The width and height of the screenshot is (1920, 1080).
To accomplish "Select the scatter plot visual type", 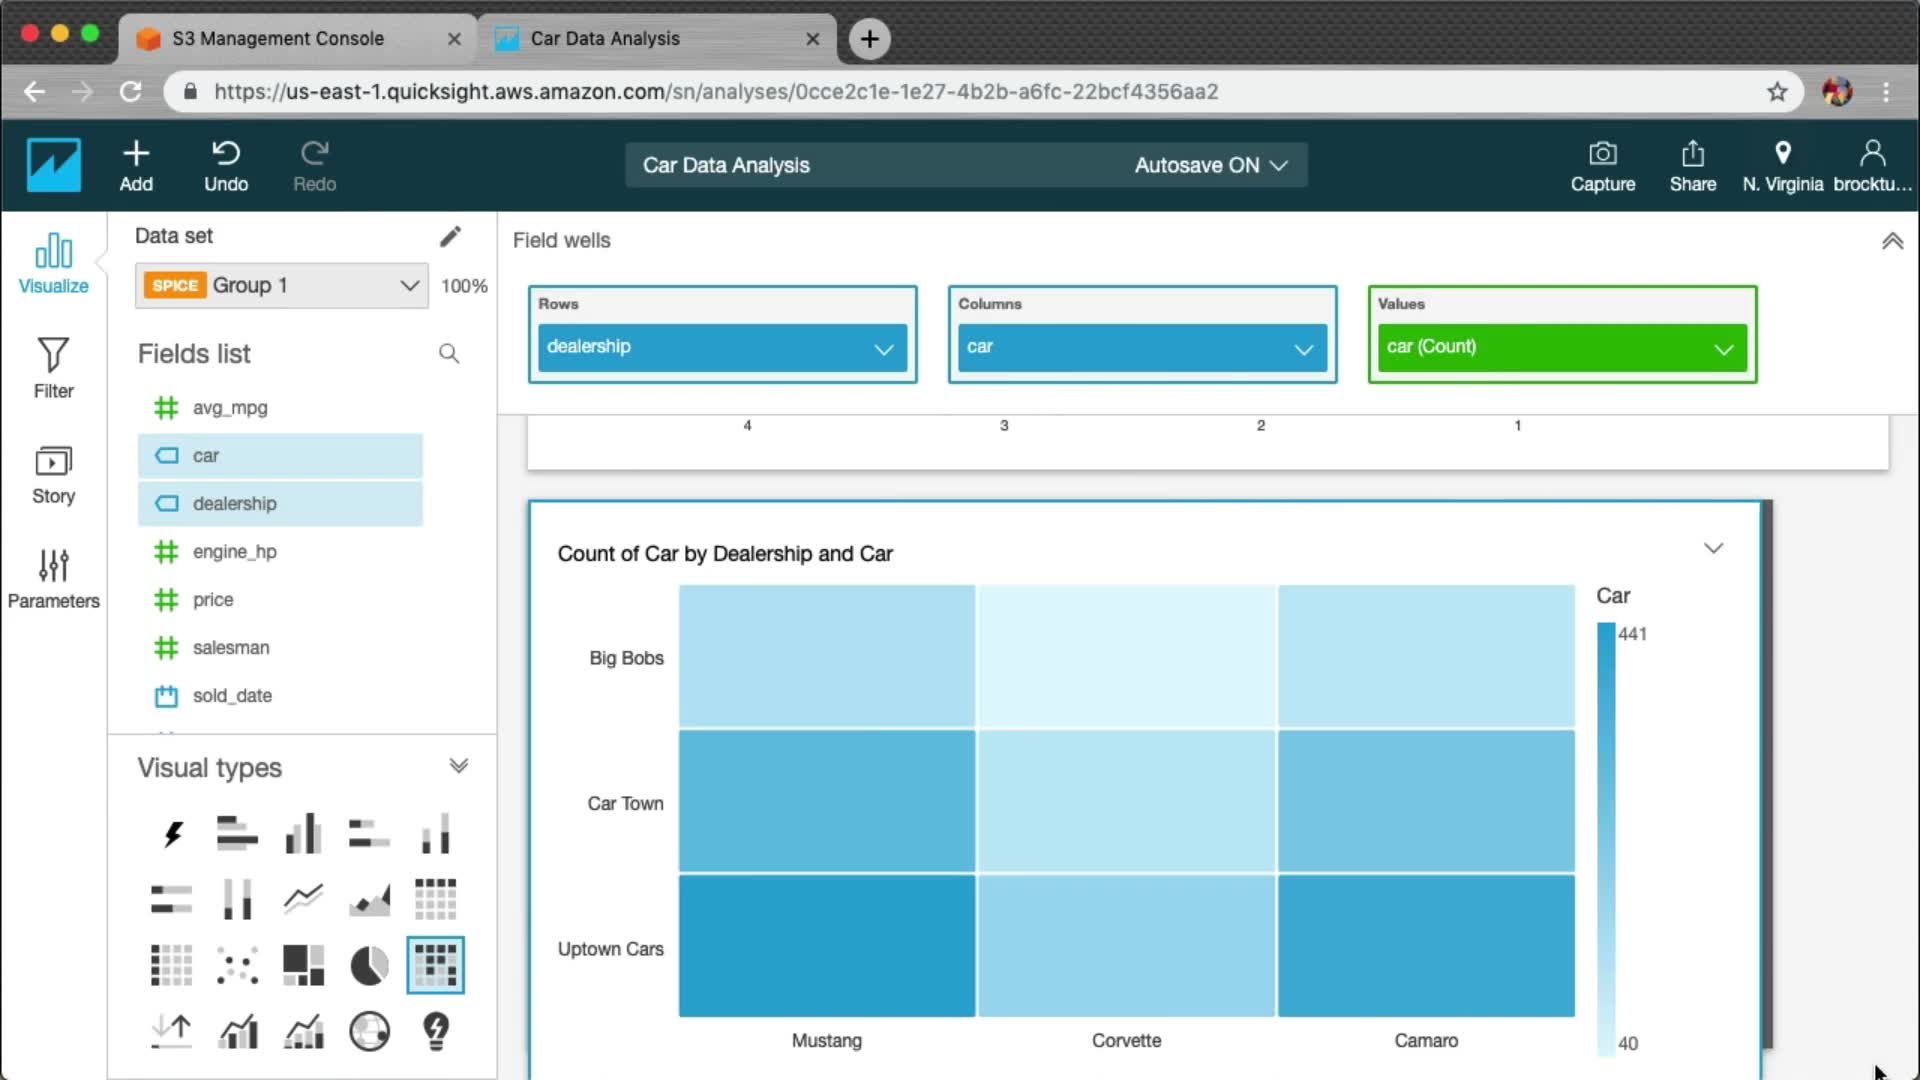I will (x=237, y=966).
